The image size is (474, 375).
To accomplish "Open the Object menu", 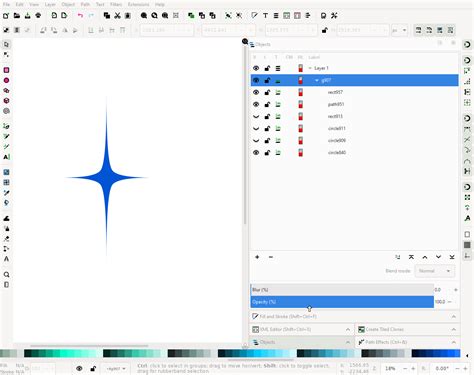I will [x=68, y=4].
